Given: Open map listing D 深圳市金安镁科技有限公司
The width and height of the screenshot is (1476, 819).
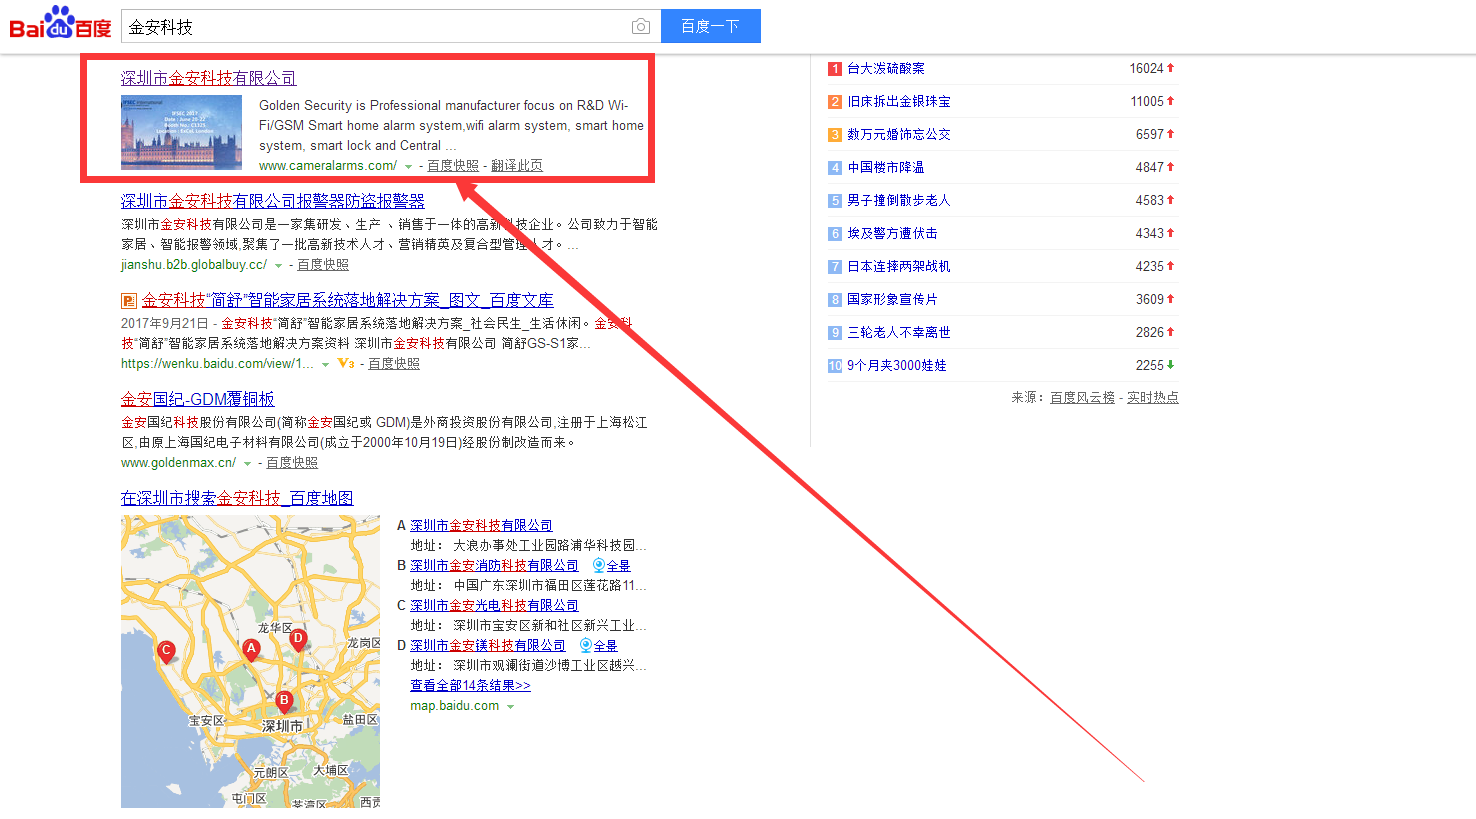Looking at the screenshot, I should click(488, 645).
